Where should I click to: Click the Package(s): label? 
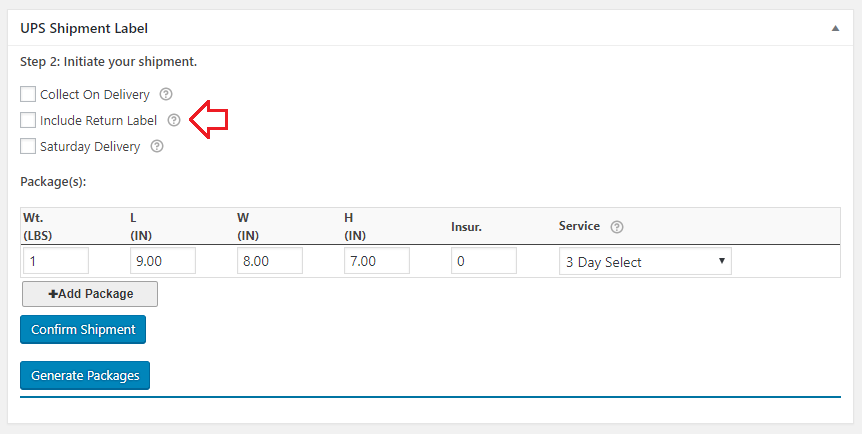tap(53, 182)
